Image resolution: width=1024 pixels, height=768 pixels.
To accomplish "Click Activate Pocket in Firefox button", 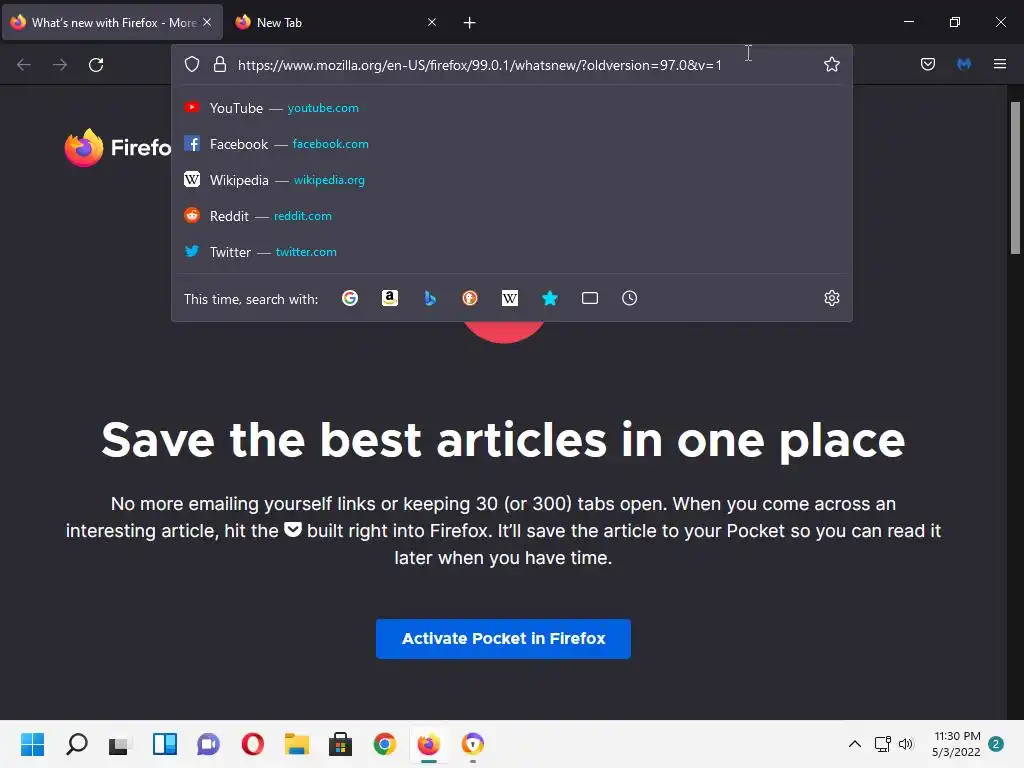I will pyautogui.click(x=503, y=639).
